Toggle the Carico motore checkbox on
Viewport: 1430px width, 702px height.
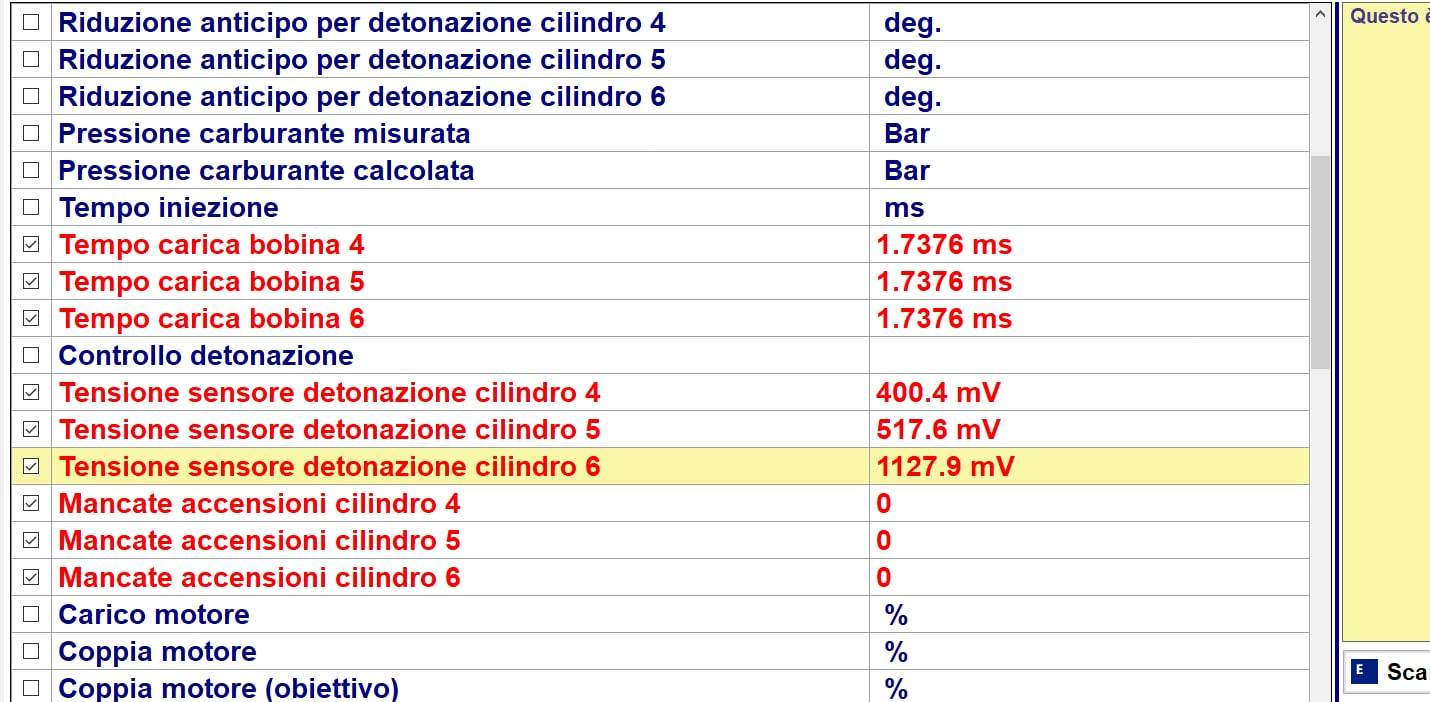click(31, 614)
